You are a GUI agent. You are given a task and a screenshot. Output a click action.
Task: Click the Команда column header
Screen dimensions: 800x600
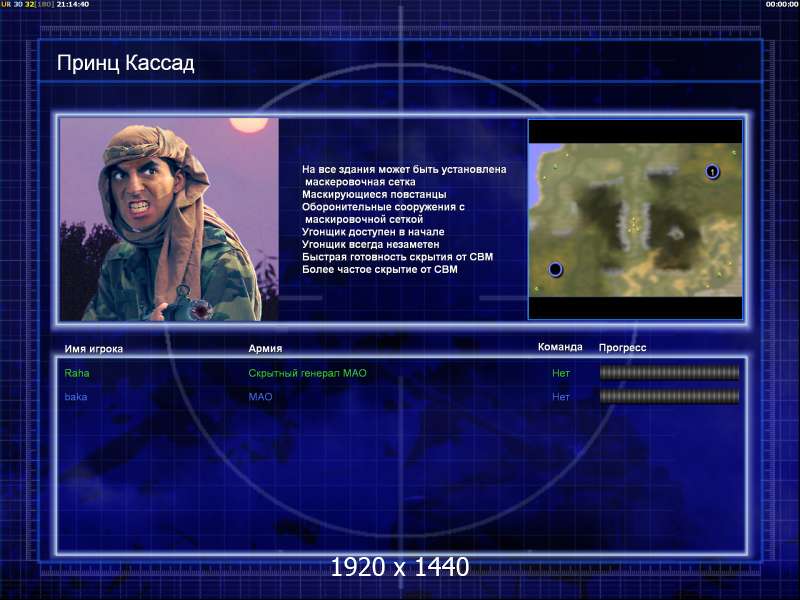pos(560,347)
